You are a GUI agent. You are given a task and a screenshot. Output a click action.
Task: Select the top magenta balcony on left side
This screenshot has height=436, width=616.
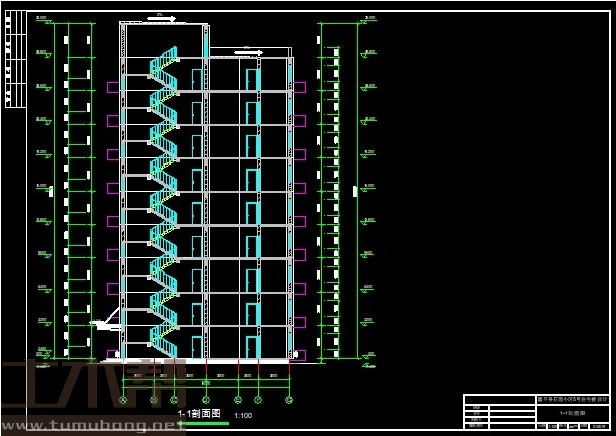pyautogui.click(x=113, y=87)
